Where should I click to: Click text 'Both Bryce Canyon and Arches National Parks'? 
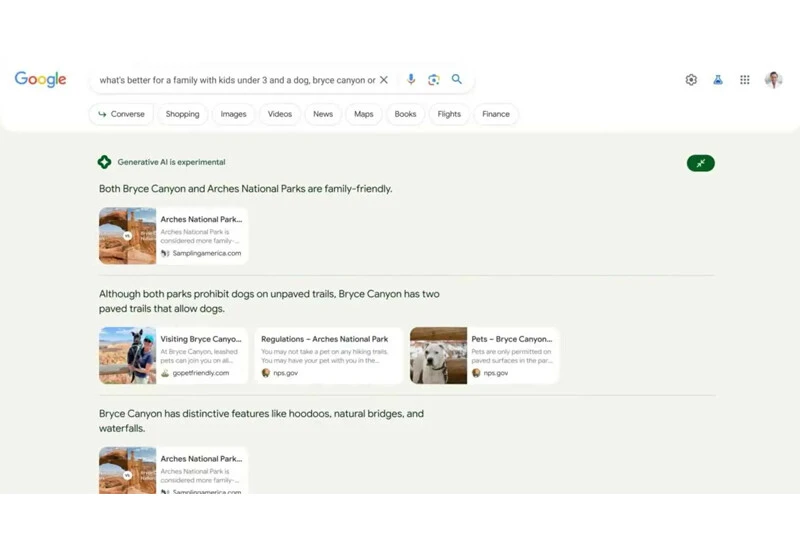tap(202, 189)
